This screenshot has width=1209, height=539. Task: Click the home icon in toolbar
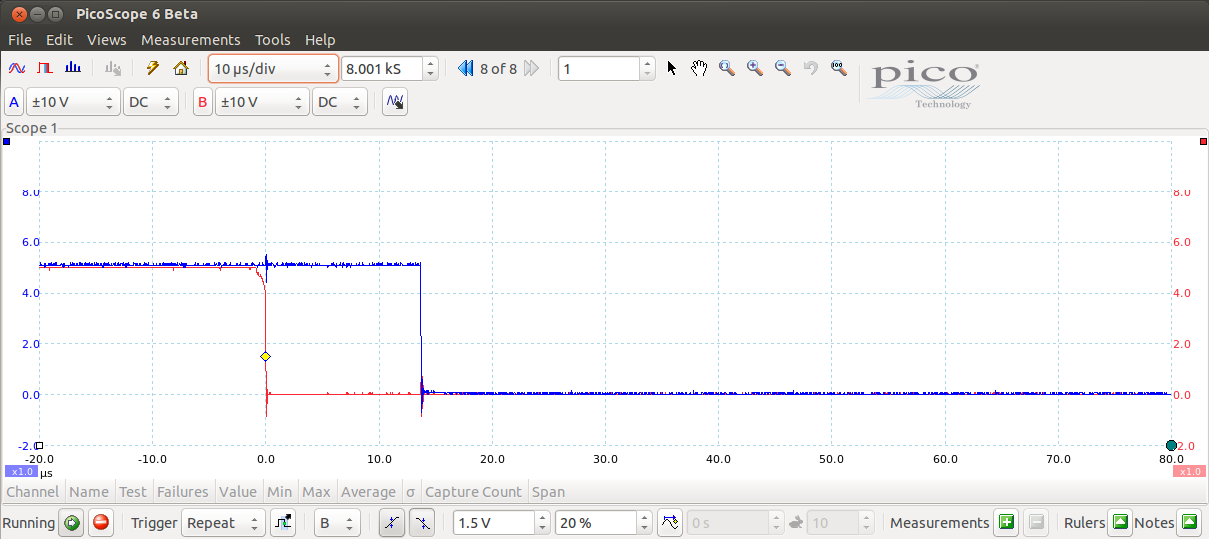click(x=181, y=69)
